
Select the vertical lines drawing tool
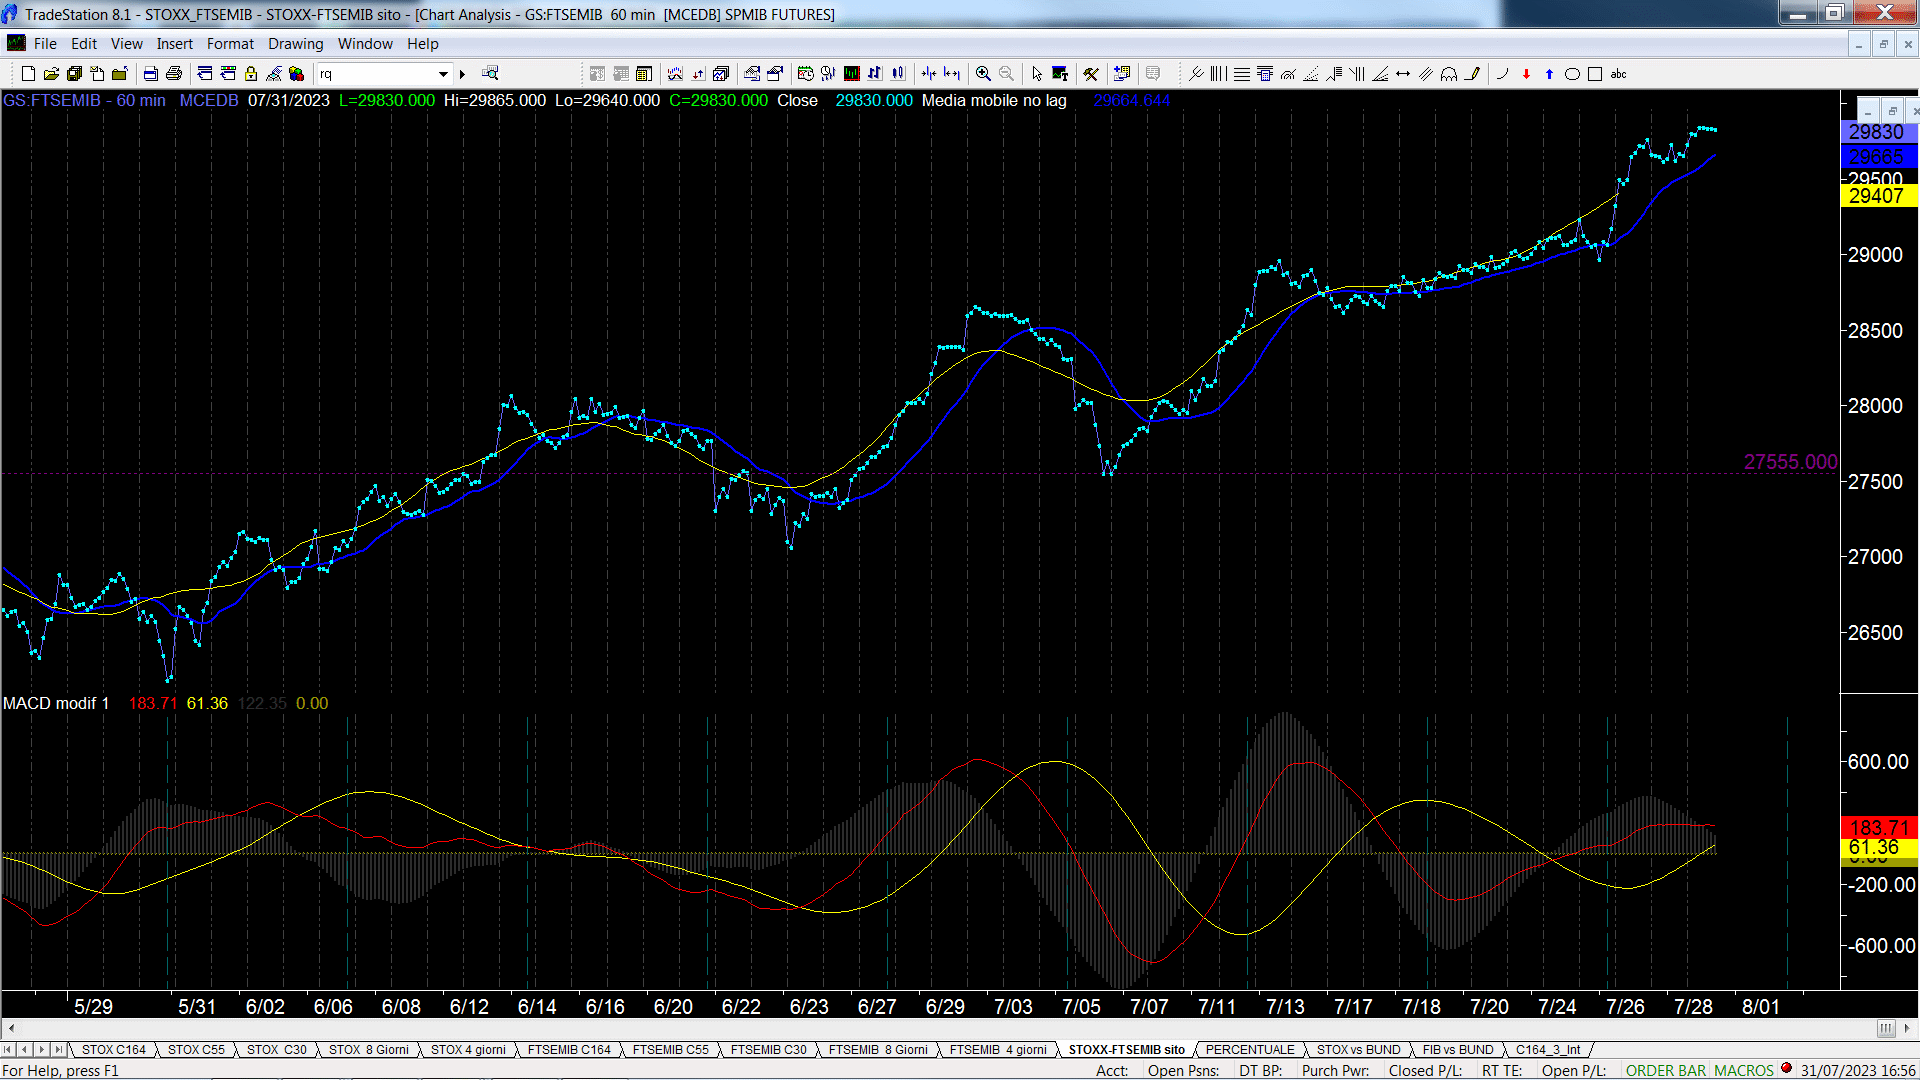(1218, 74)
